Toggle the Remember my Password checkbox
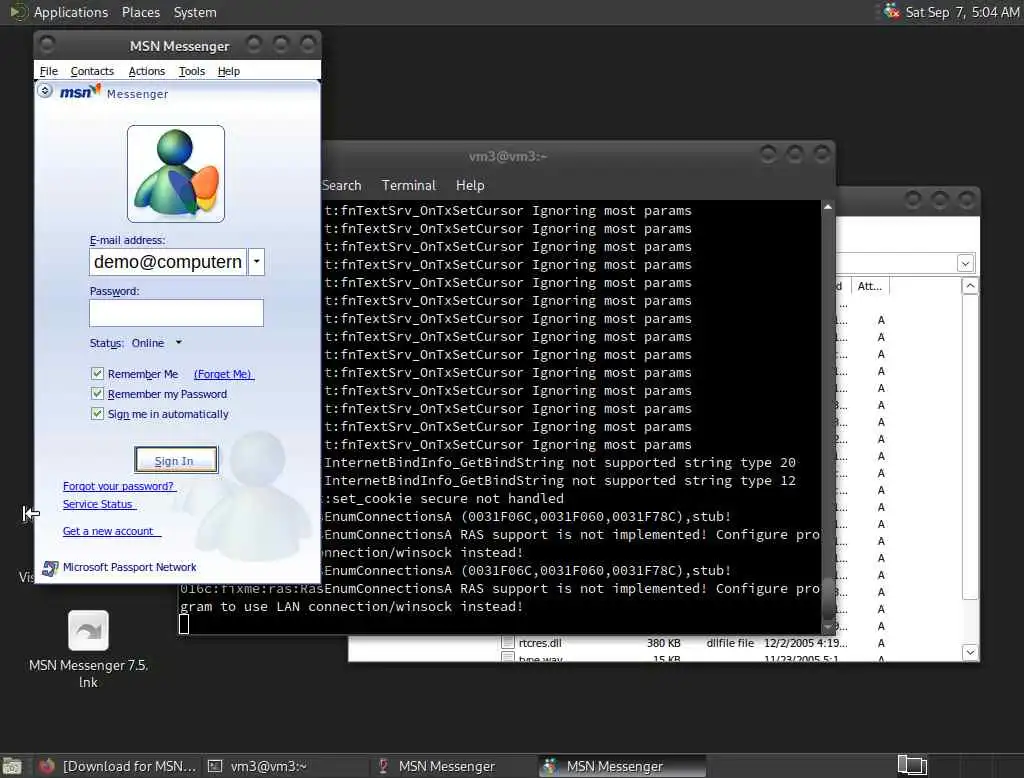This screenshot has width=1024, height=778. (97, 394)
